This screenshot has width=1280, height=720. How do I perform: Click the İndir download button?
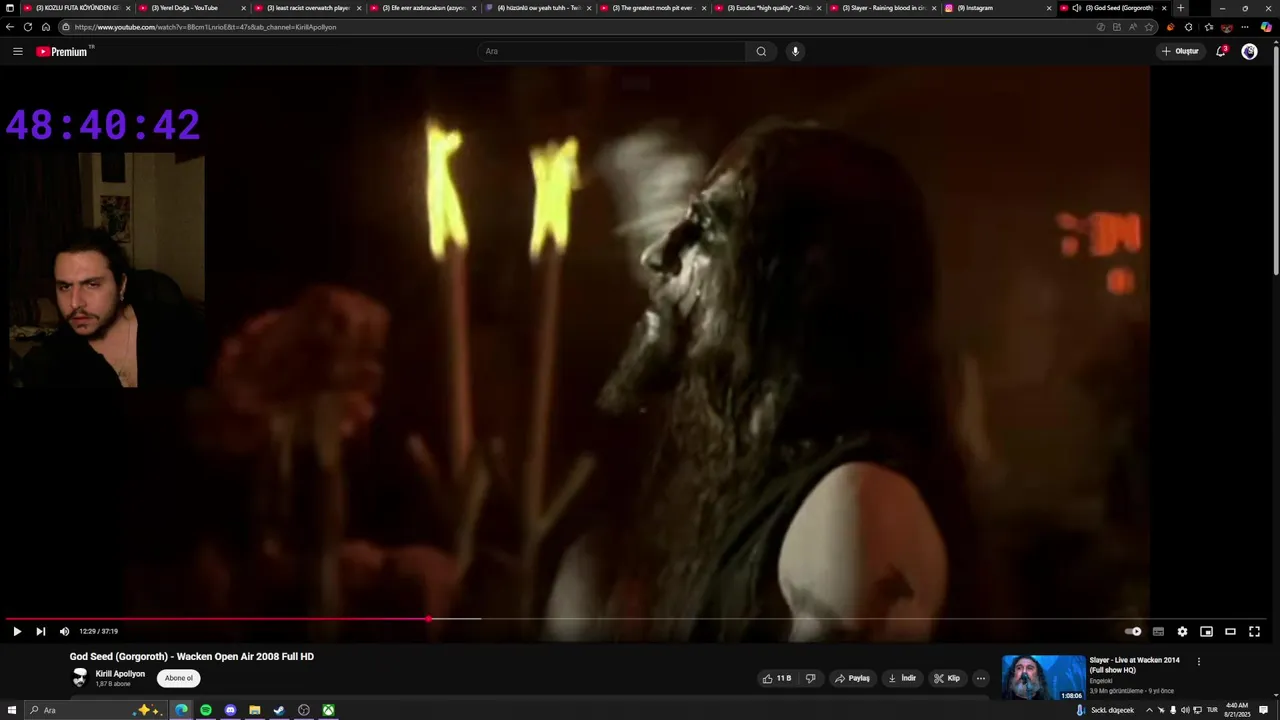(902, 678)
